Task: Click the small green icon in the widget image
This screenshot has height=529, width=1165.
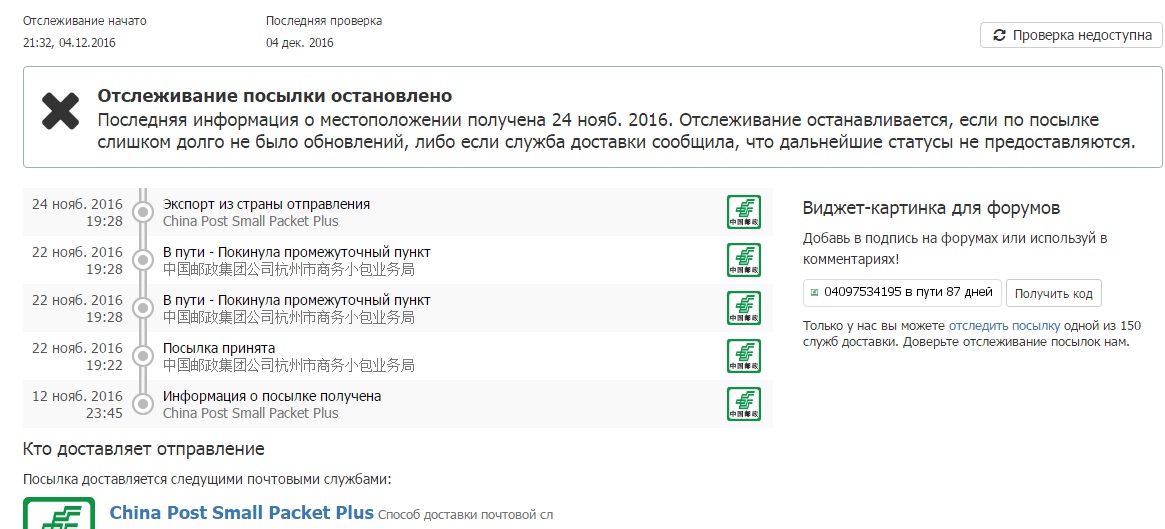Action: [x=814, y=293]
